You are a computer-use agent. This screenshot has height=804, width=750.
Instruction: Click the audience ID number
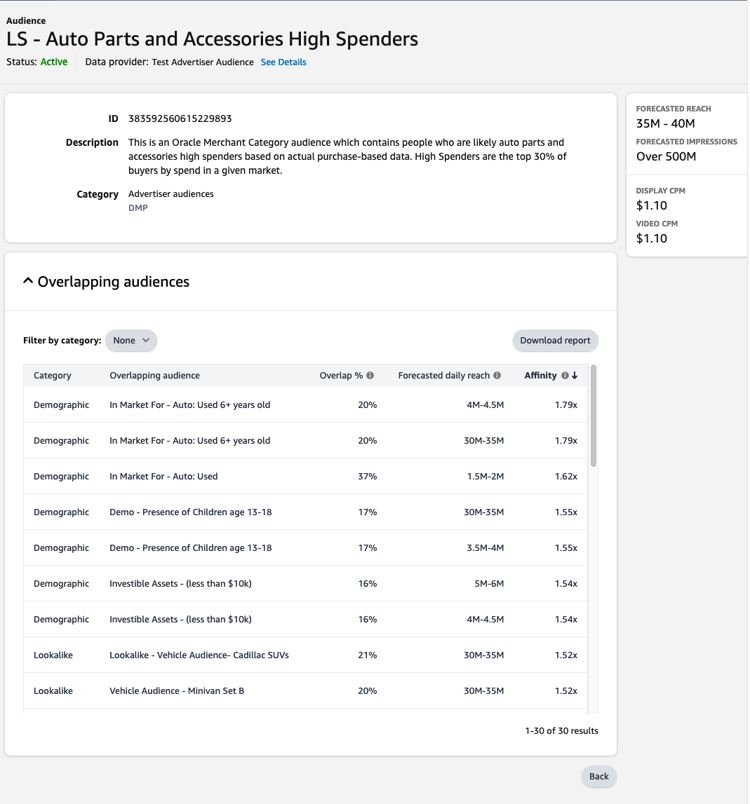pos(180,118)
